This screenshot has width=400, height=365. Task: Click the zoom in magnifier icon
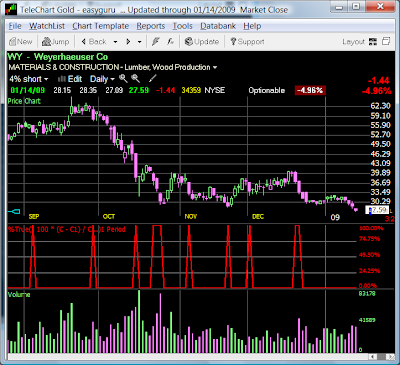[x=124, y=79]
